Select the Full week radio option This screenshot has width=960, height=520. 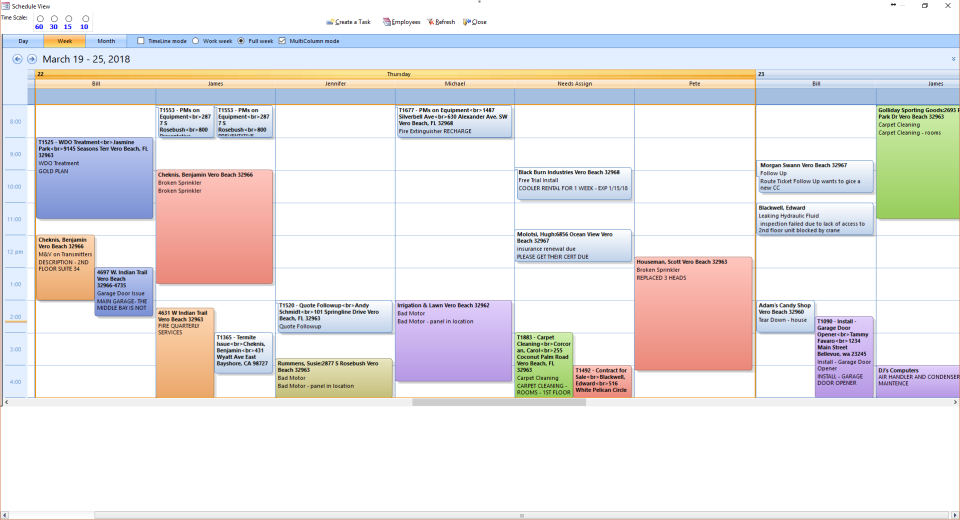click(x=241, y=41)
